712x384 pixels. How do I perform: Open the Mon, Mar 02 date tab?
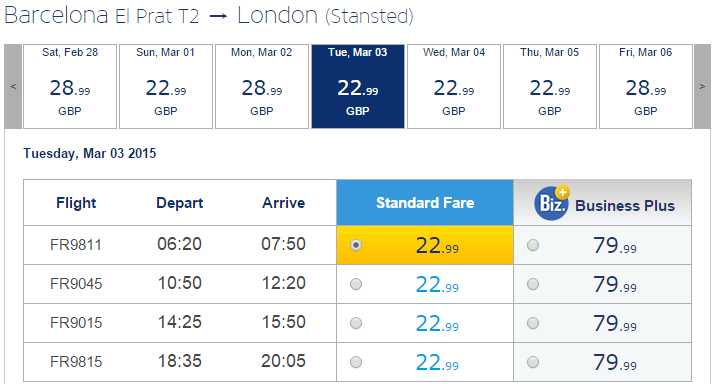coord(262,86)
